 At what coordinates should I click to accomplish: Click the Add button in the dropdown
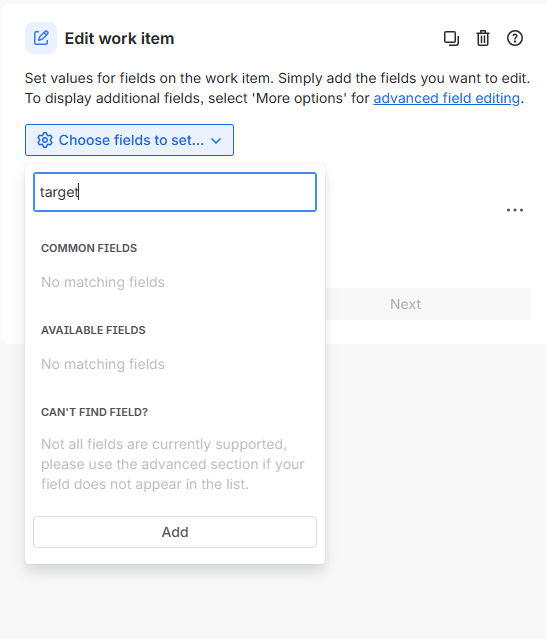click(x=175, y=532)
